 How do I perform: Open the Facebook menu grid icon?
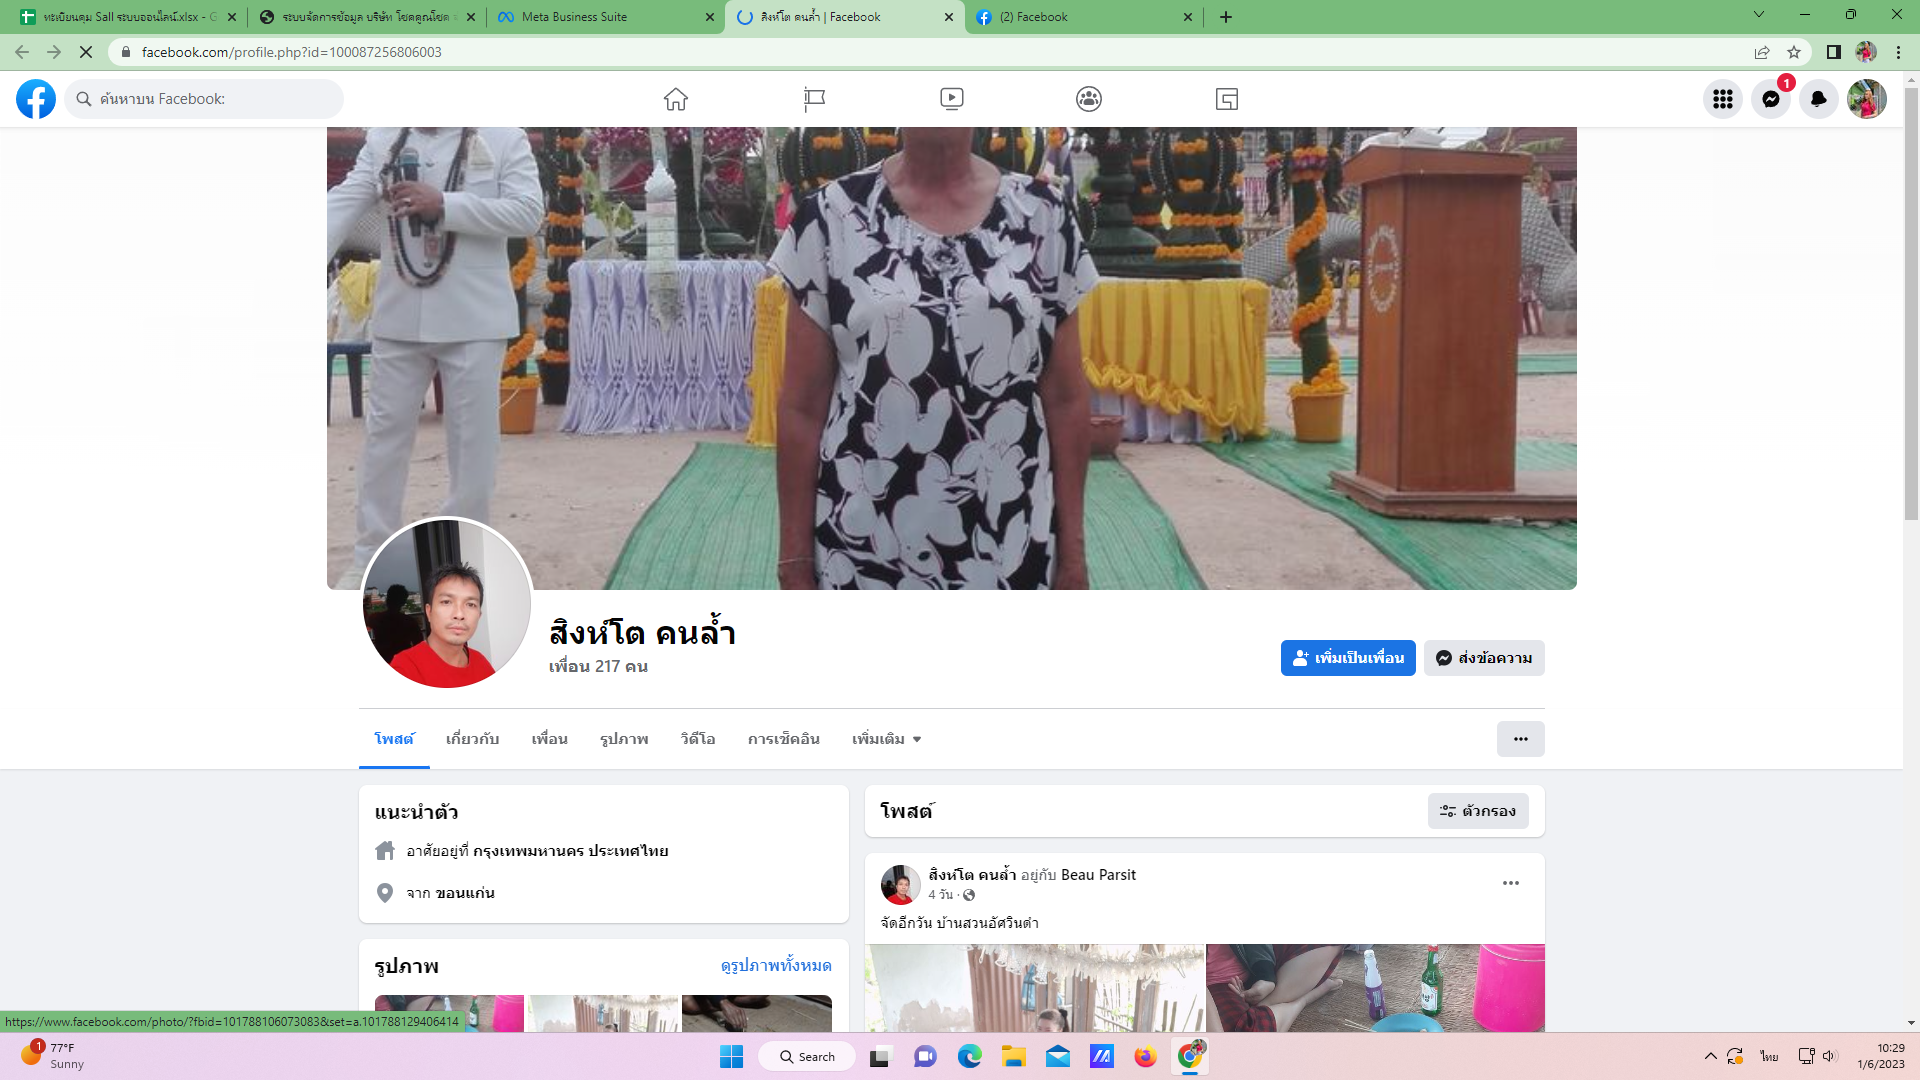[1722, 99]
